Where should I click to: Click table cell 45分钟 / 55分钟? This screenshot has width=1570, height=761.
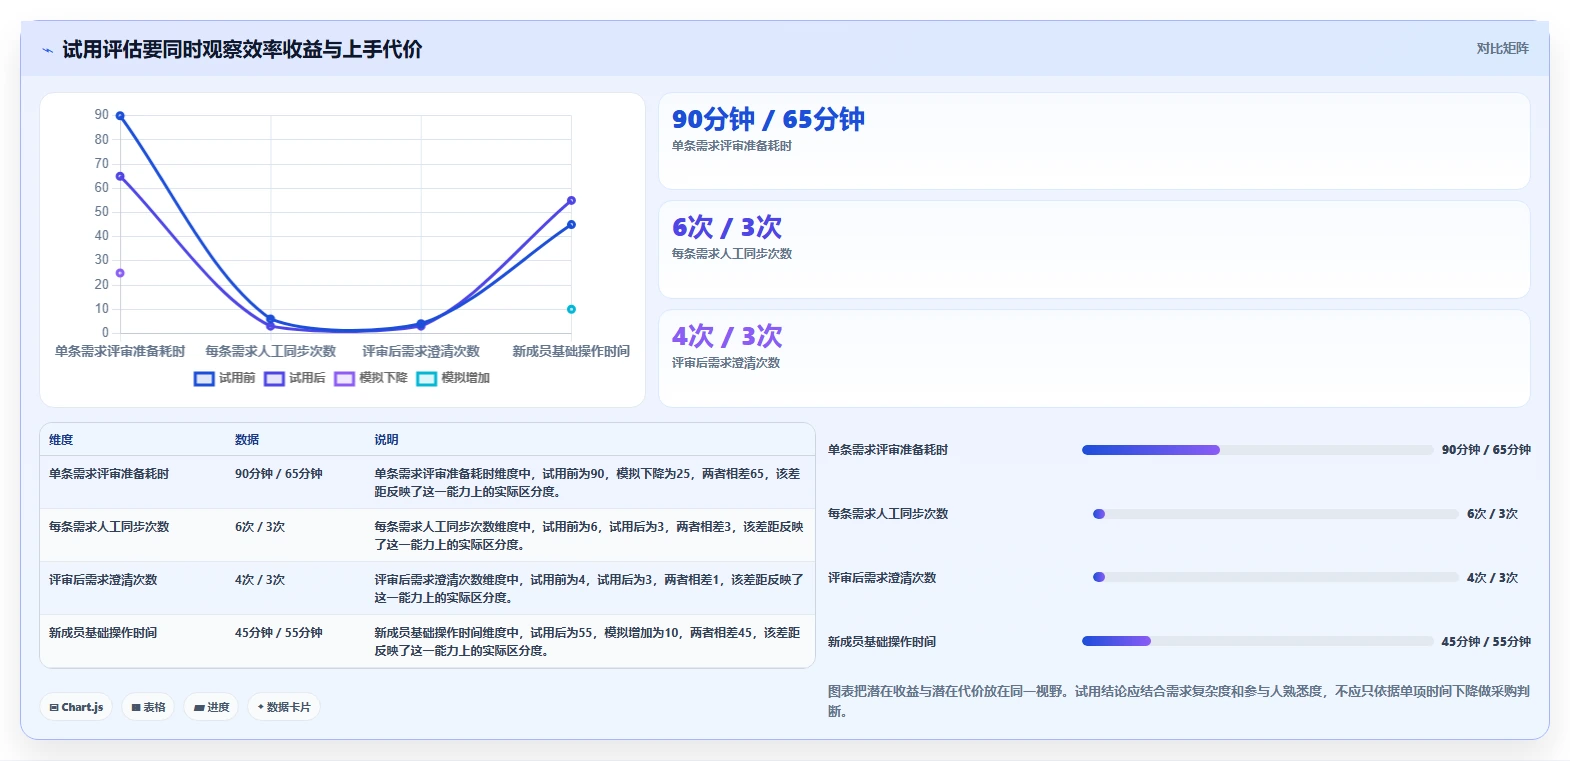[279, 633]
